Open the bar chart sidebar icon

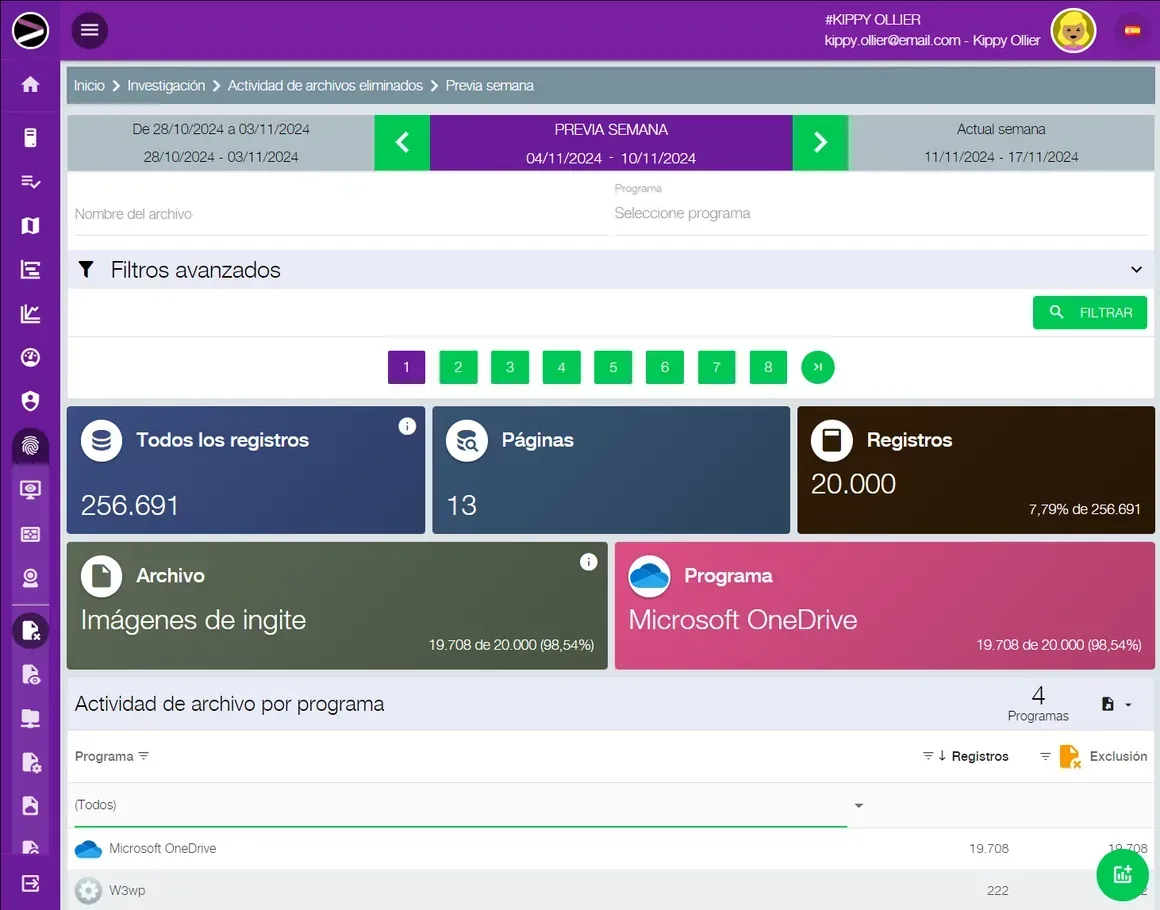click(30, 270)
